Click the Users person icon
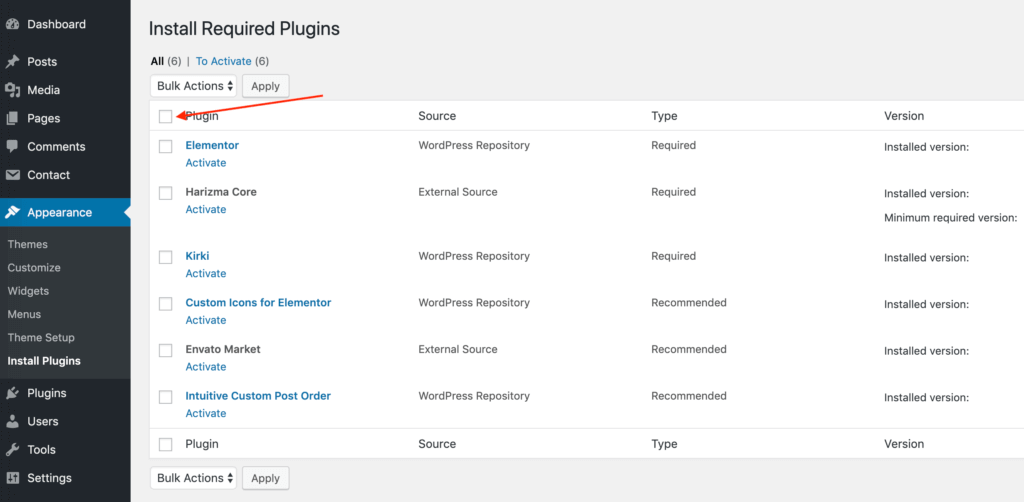The width and height of the screenshot is (1024, 502). (13, 421)
